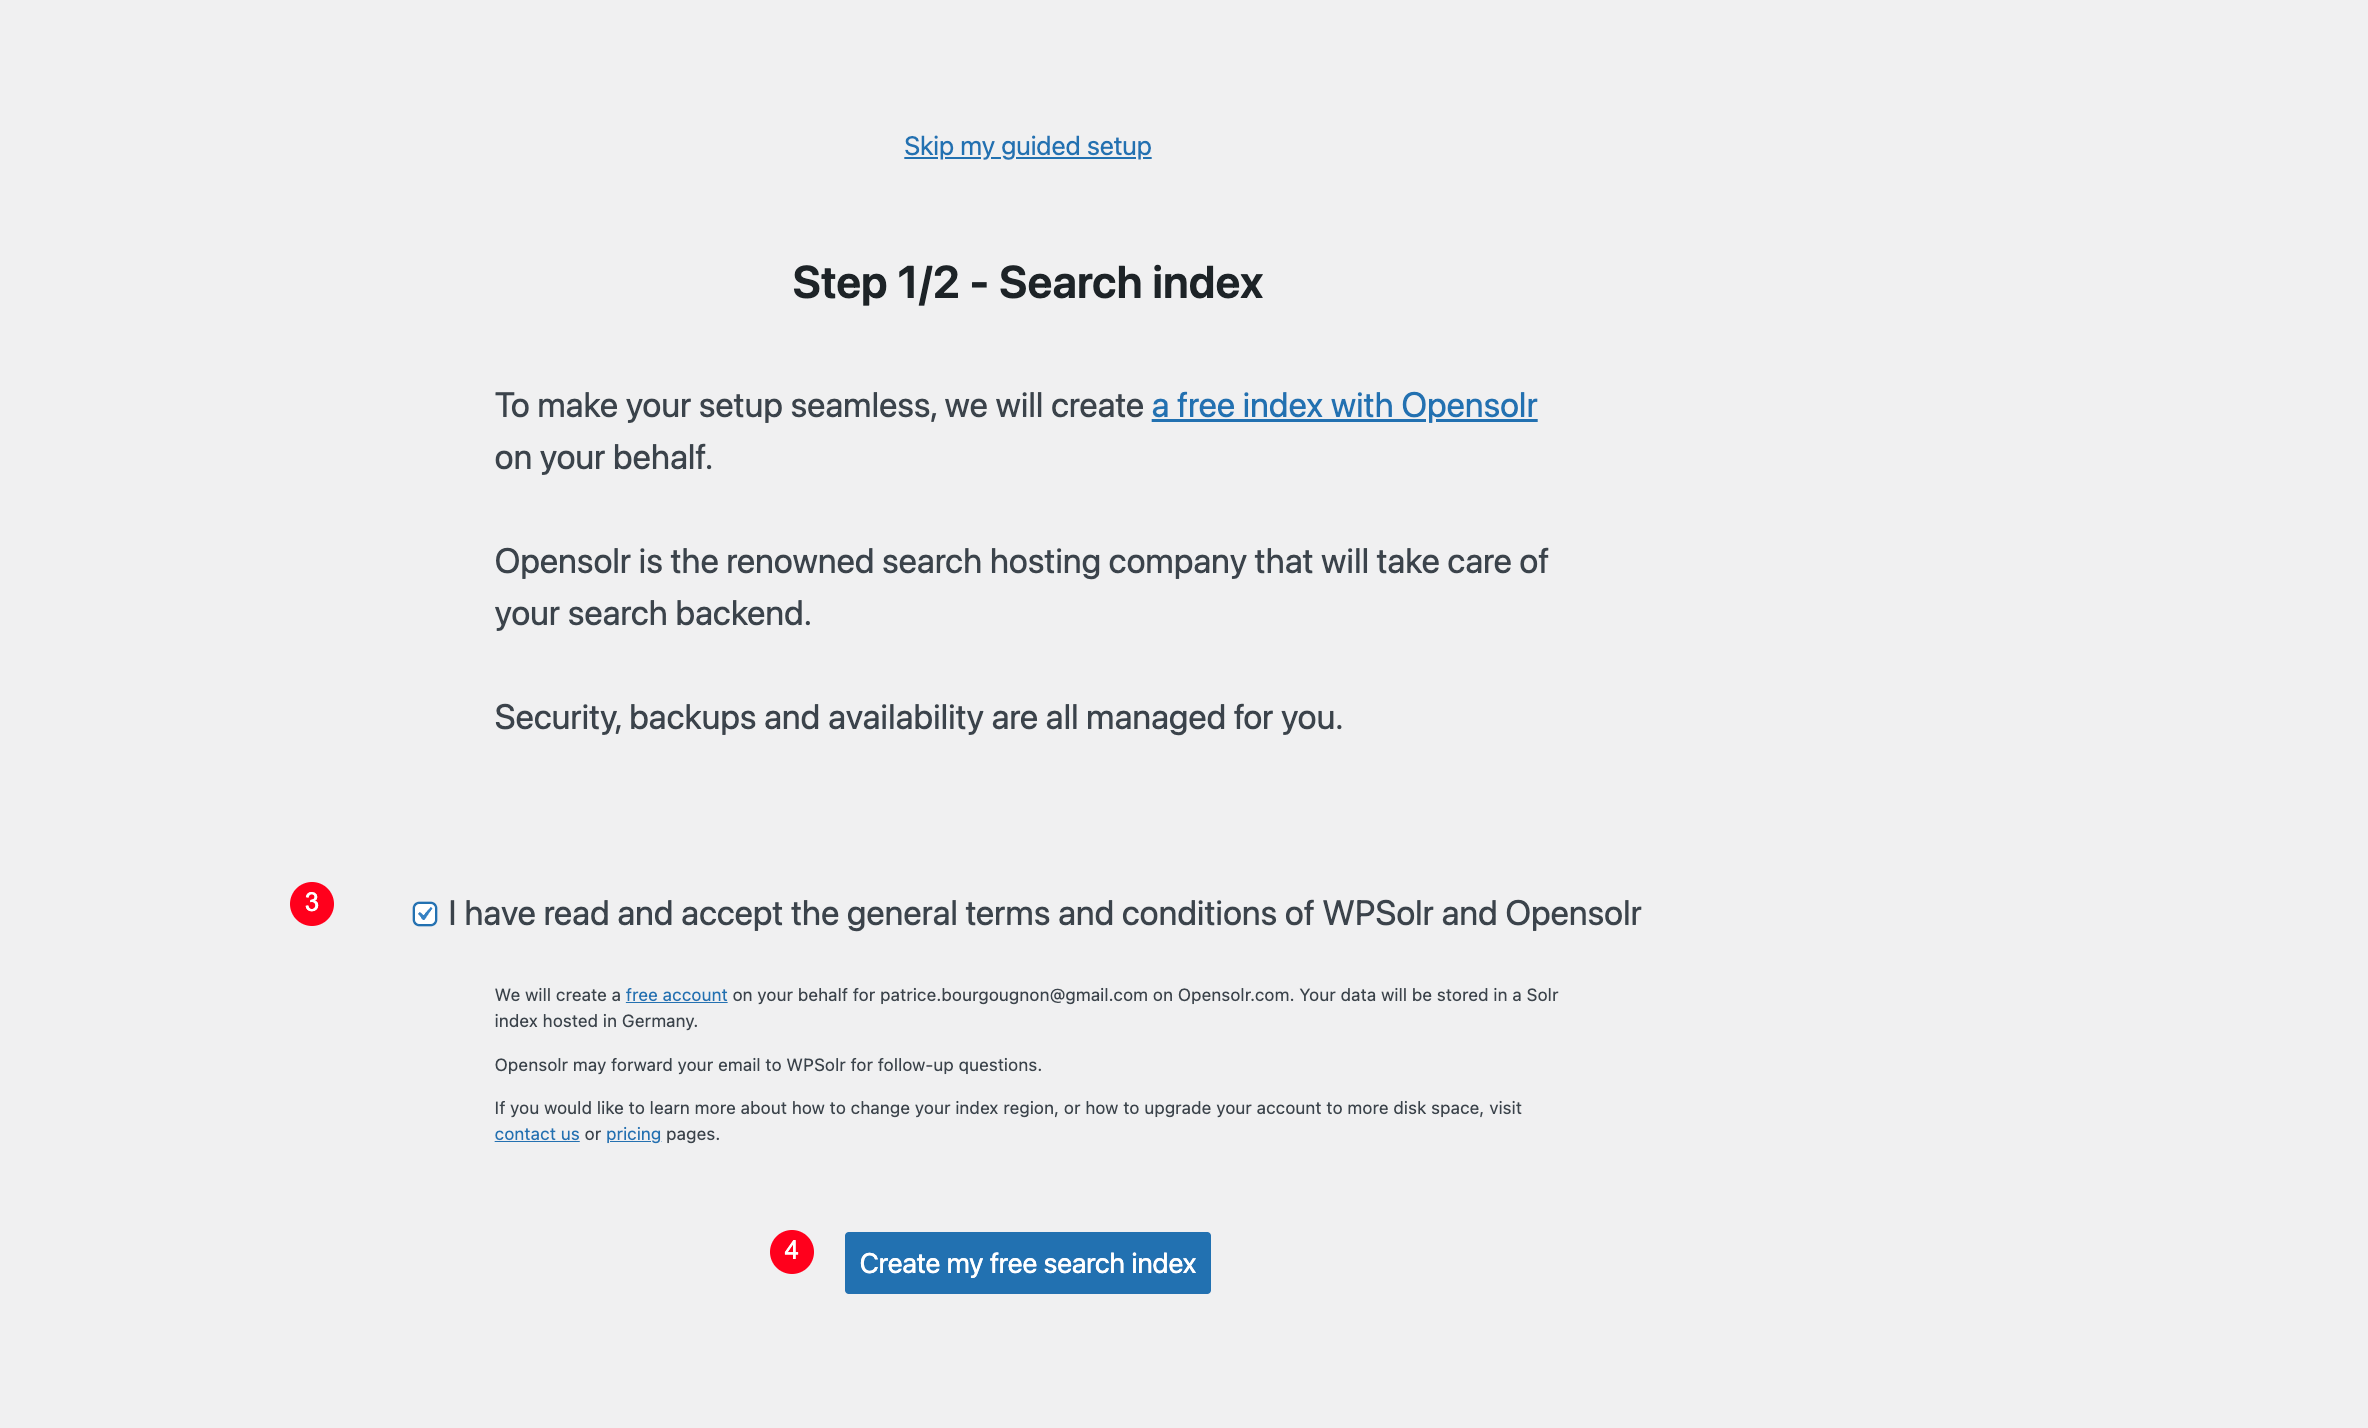2368x1428 pixels.
Task: Visit the "pricing" link
Action: (633, 1134)
